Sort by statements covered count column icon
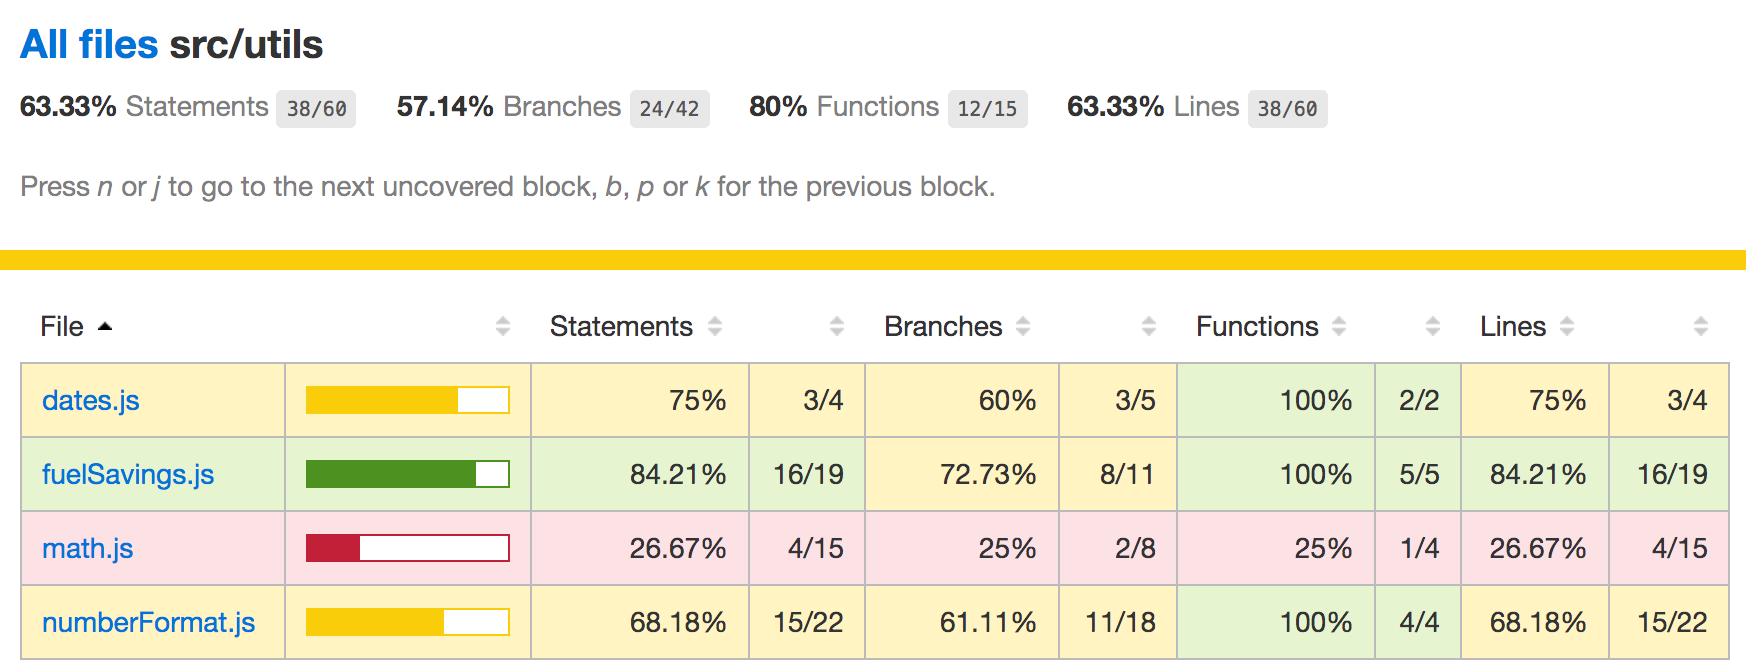 click(x=837, y=327)
